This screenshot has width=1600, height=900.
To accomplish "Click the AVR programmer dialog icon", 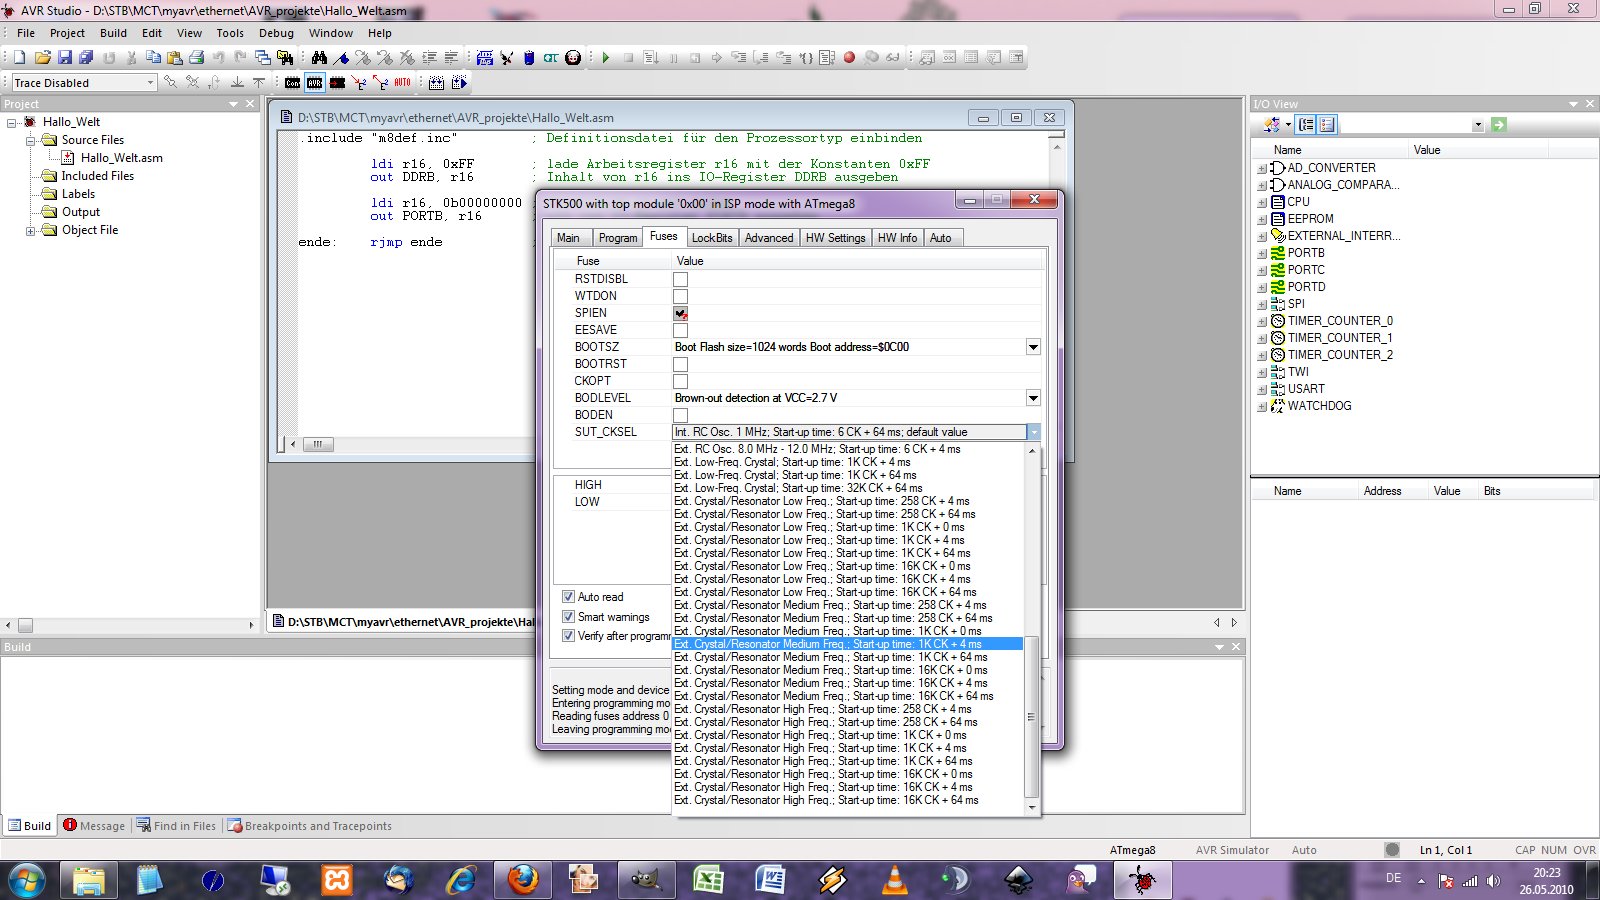I will (315, 83).
